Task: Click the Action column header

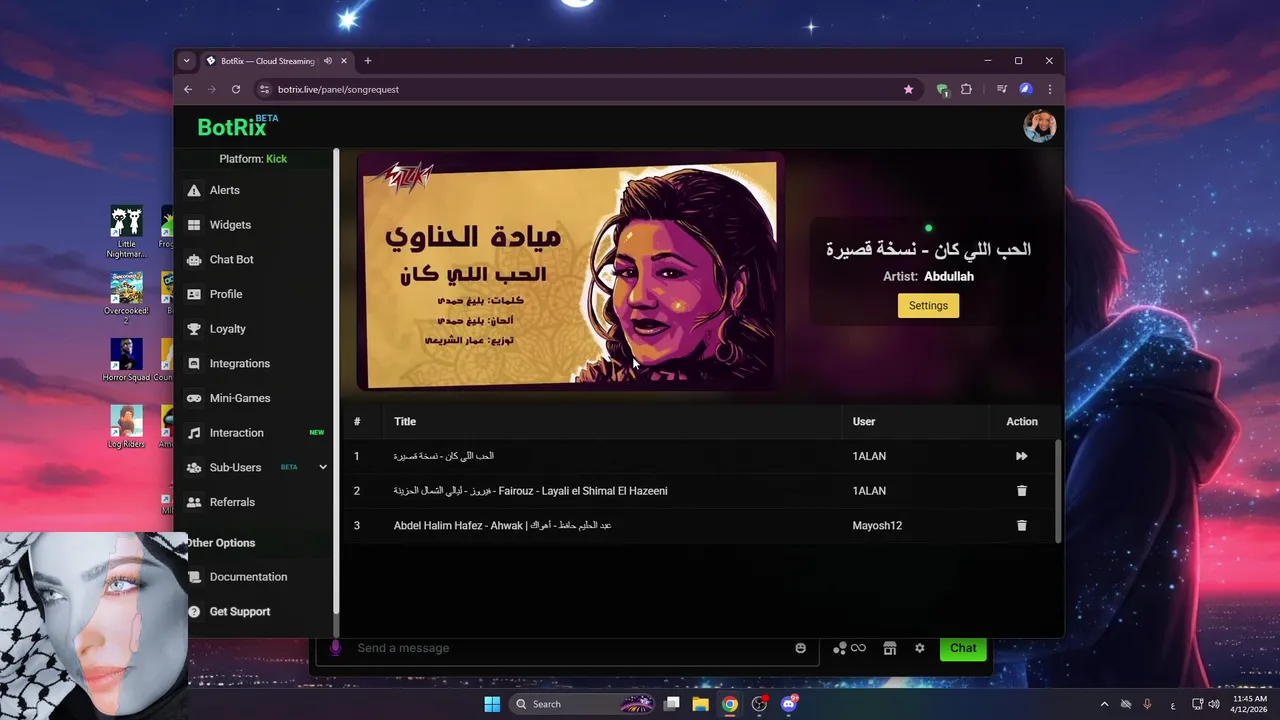Action: click(1022, 422)
